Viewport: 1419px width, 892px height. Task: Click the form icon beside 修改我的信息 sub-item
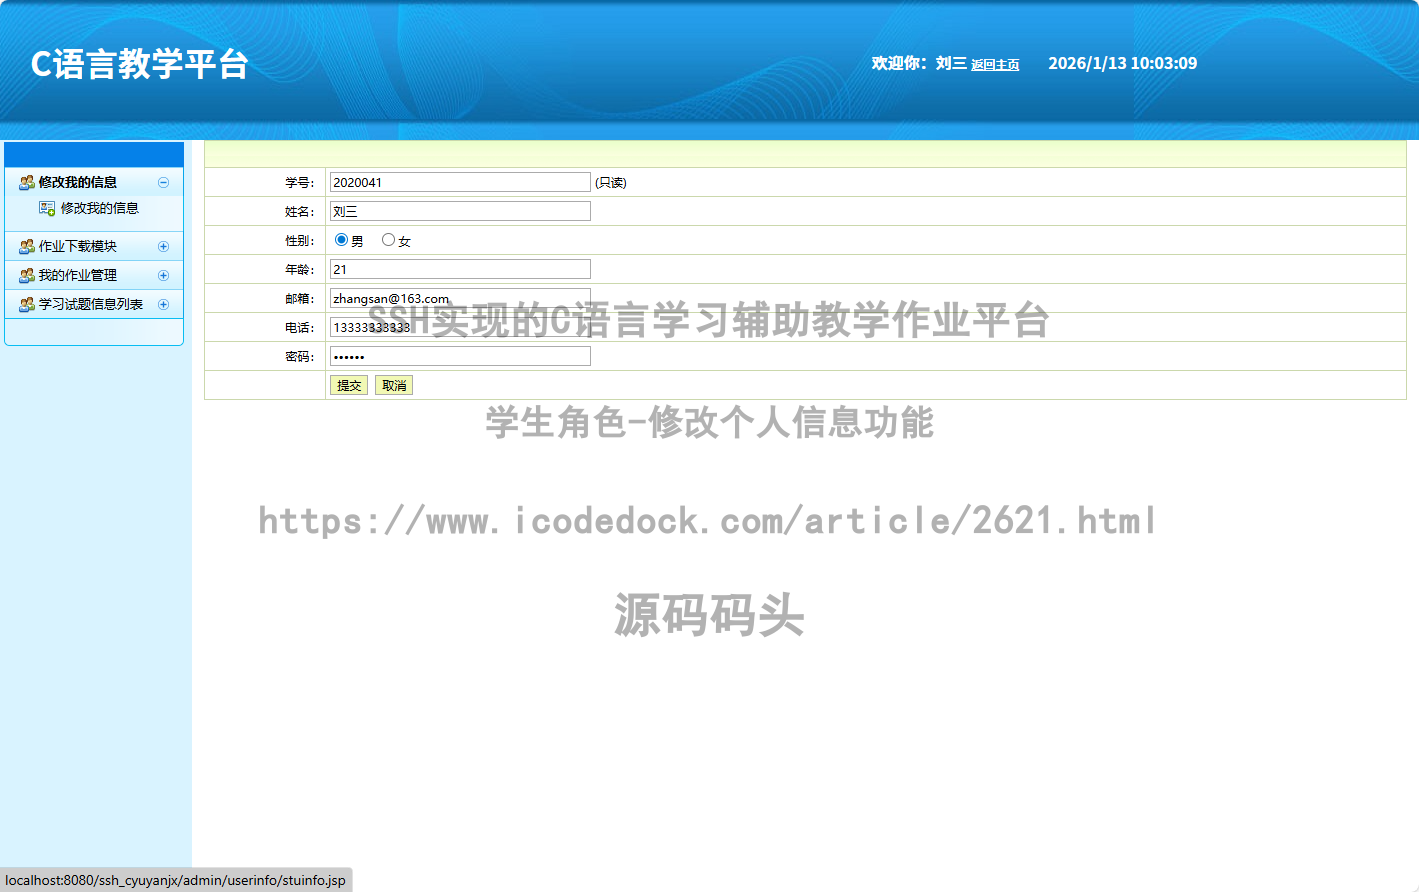[x=47, y=208]
